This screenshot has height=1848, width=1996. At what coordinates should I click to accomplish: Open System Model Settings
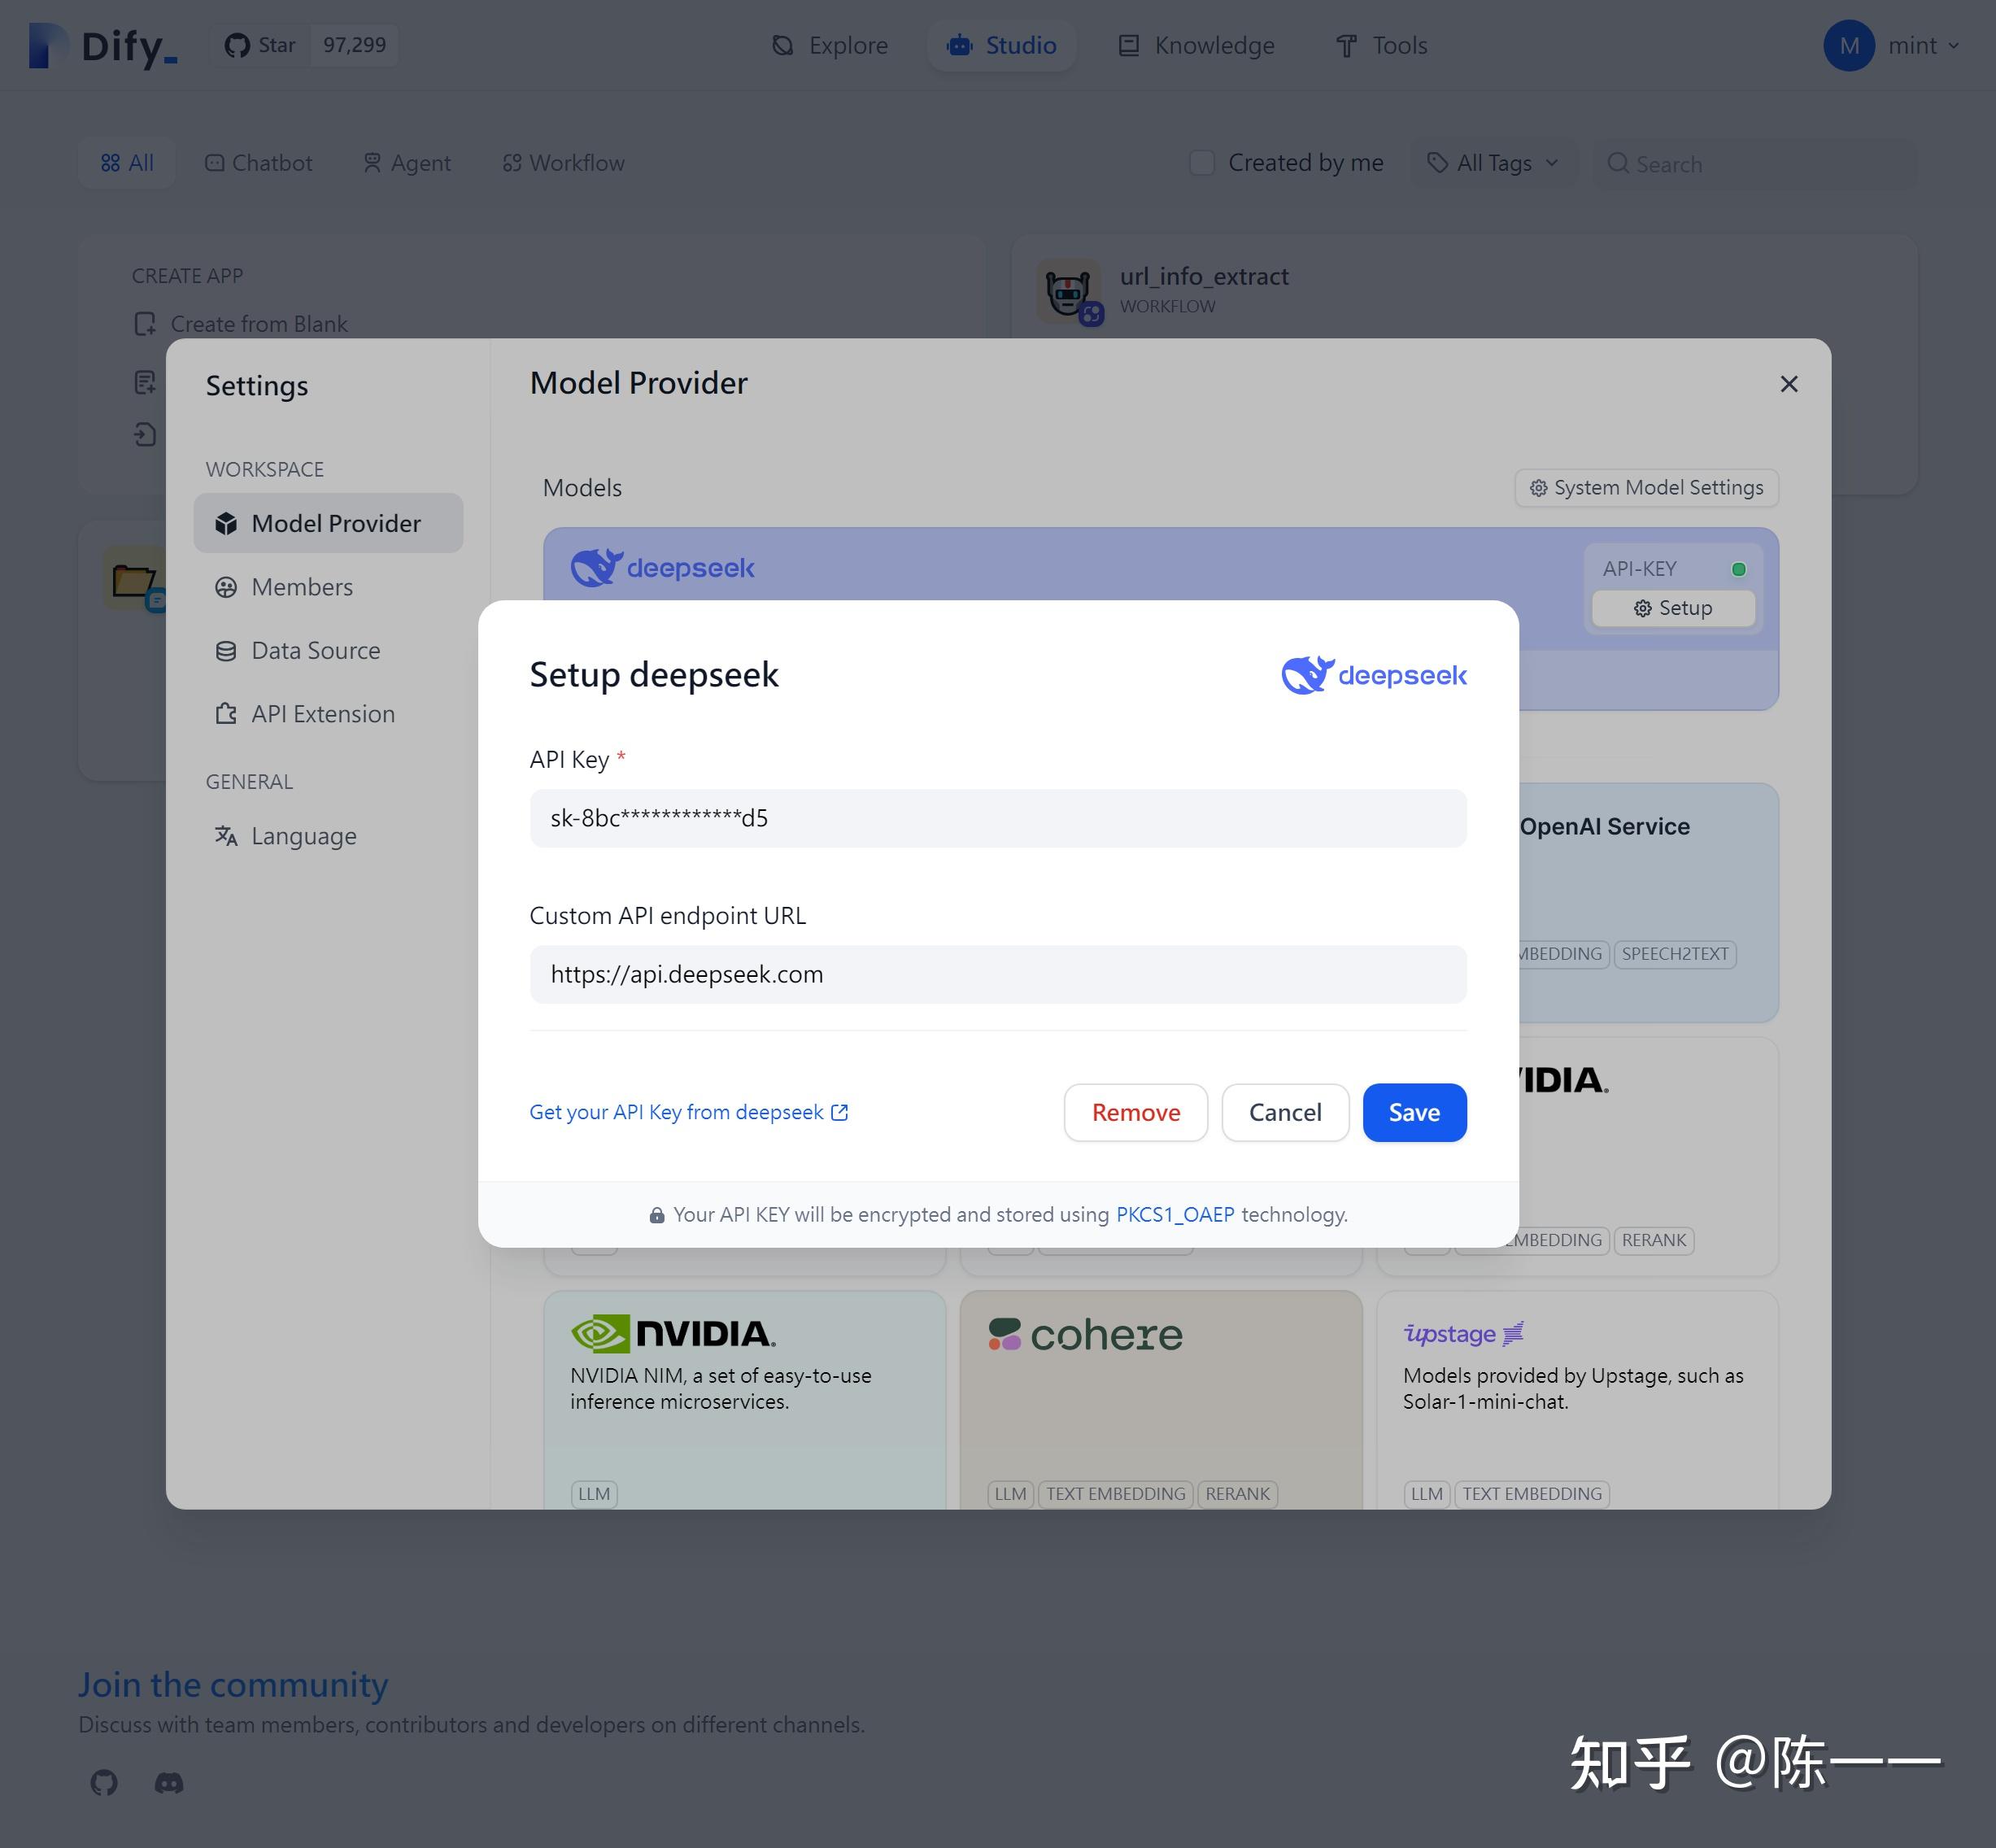tap(1645, 488)
